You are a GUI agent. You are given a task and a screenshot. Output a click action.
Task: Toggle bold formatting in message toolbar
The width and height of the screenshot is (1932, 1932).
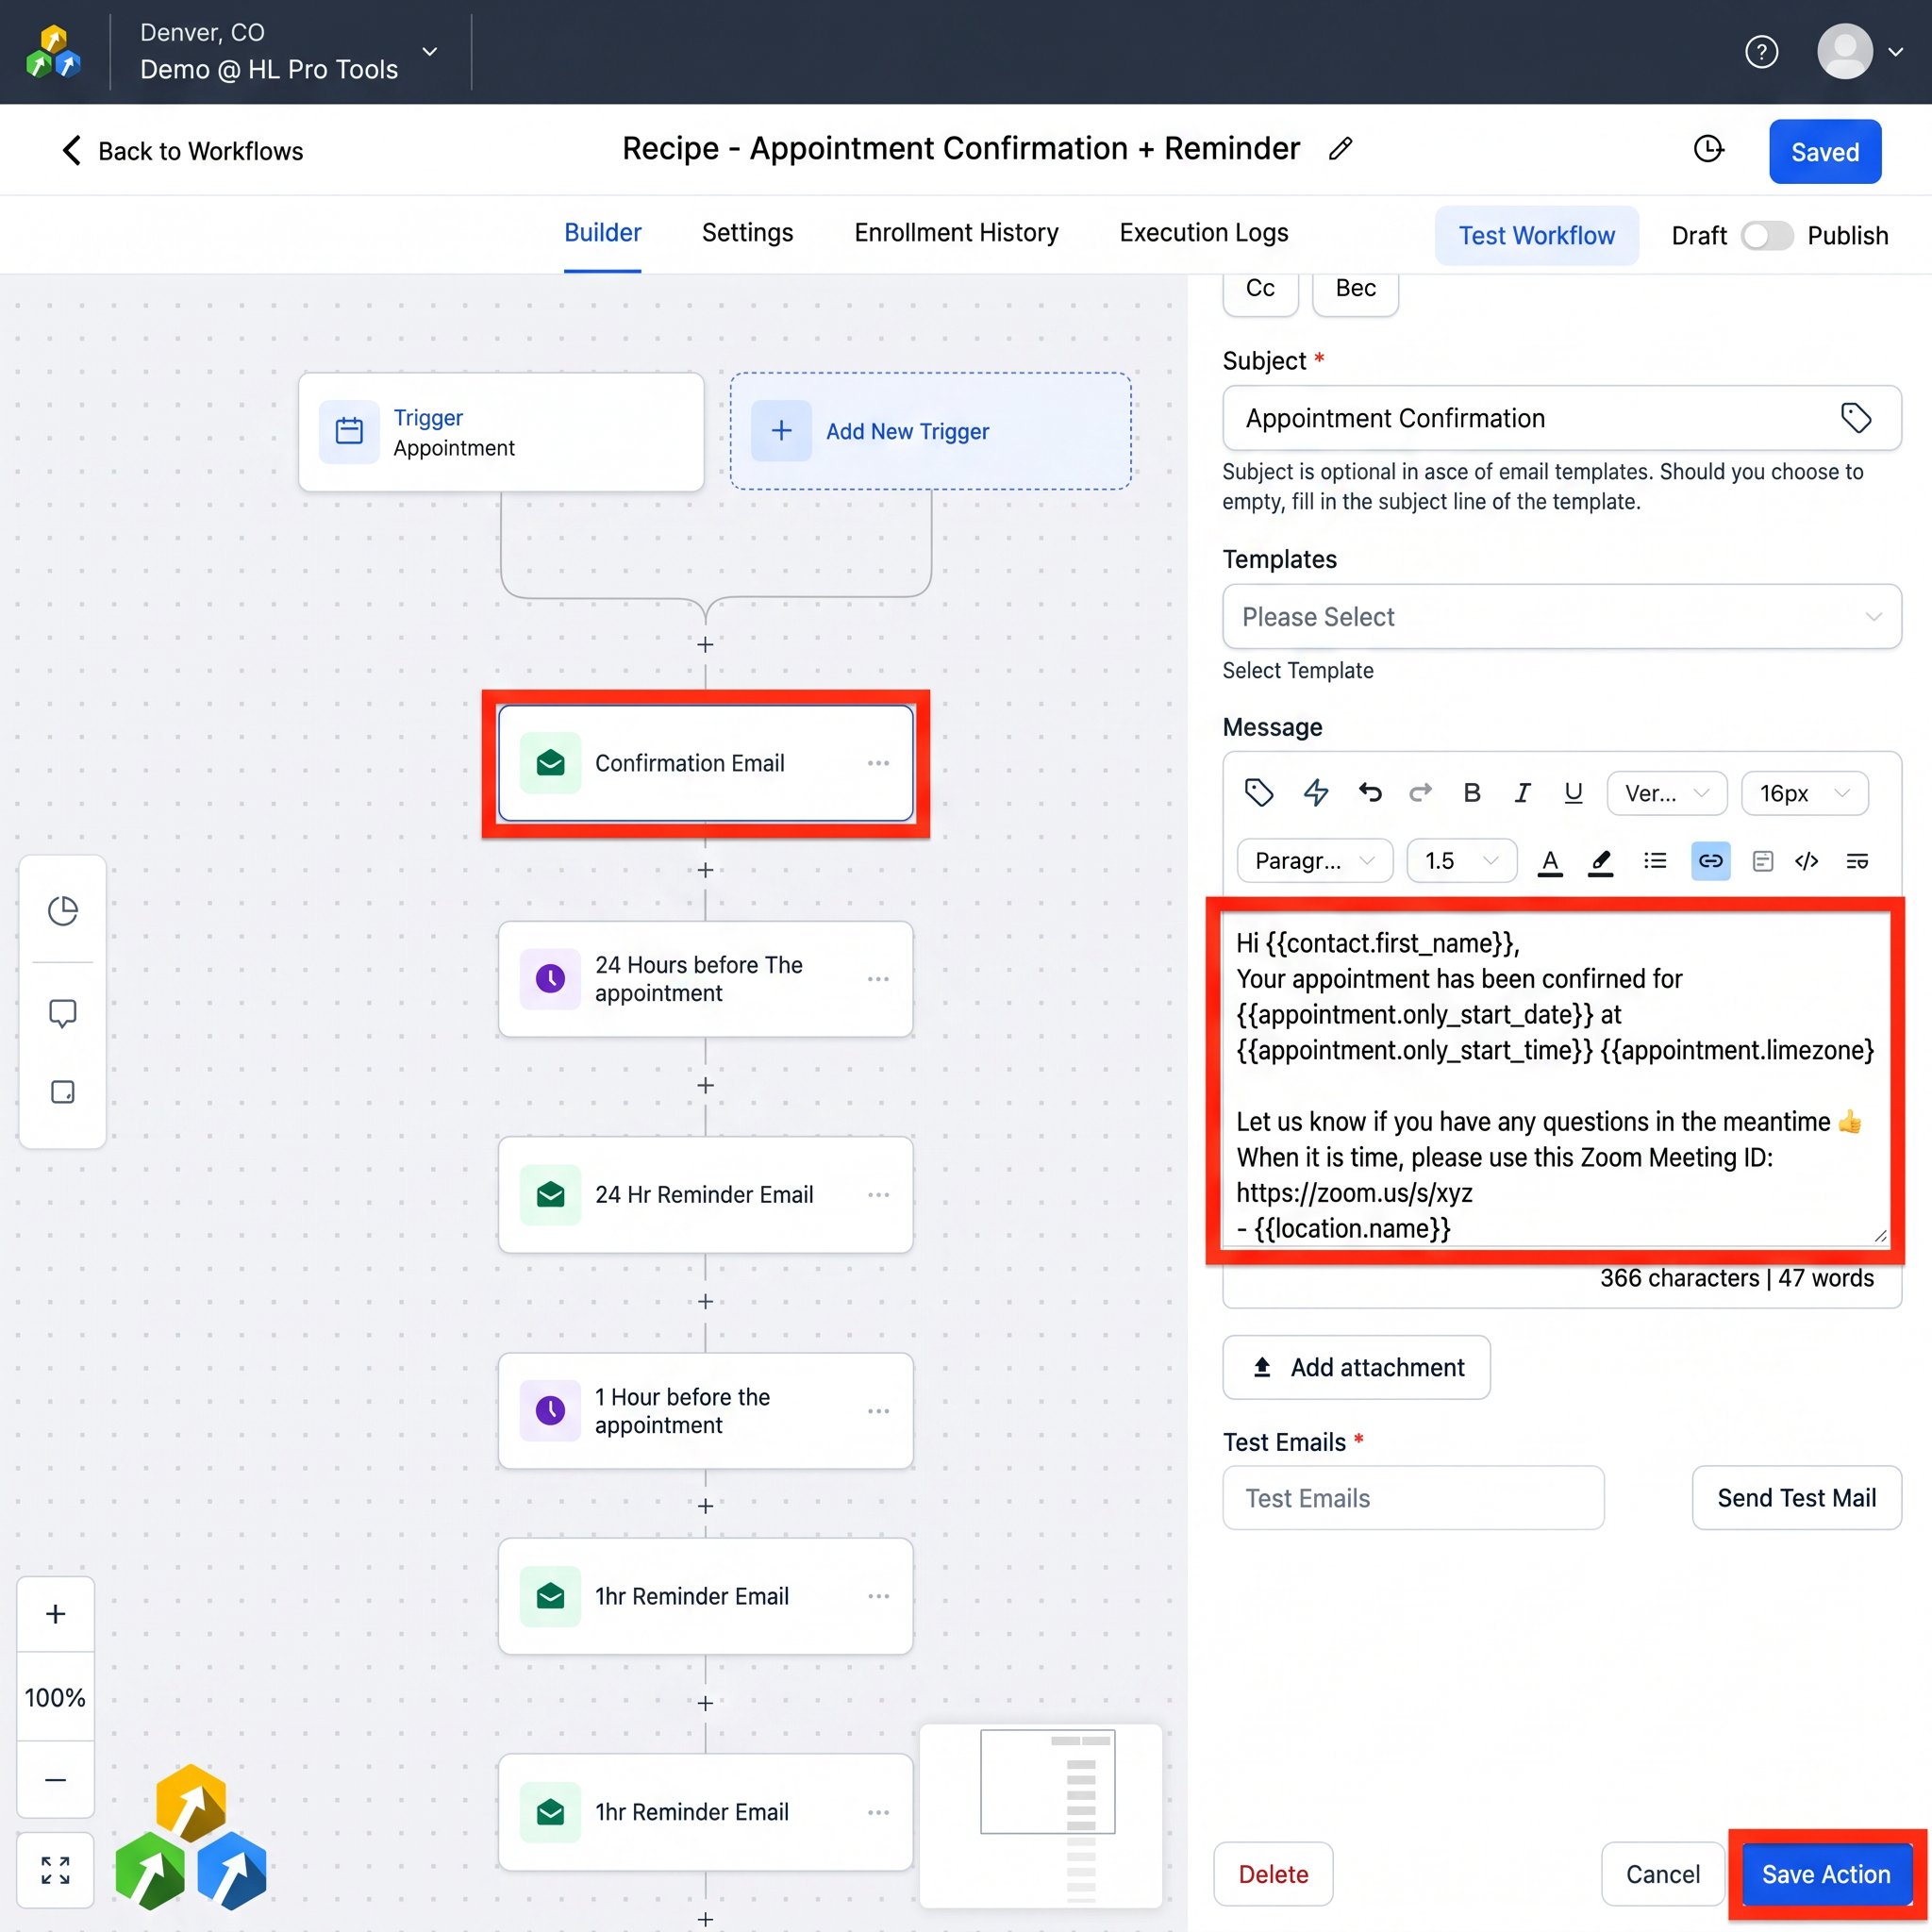click(x=1472, y=793)
